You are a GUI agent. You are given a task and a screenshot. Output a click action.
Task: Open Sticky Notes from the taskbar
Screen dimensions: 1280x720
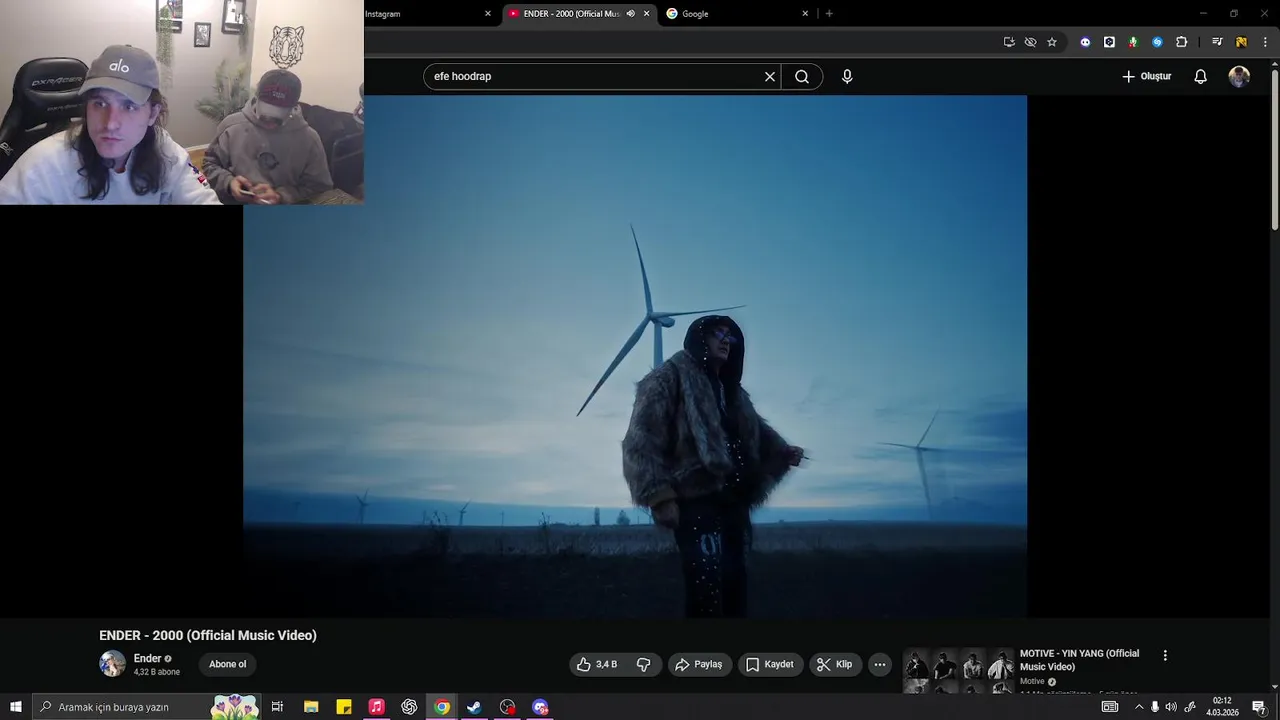(x=344, y=707)
